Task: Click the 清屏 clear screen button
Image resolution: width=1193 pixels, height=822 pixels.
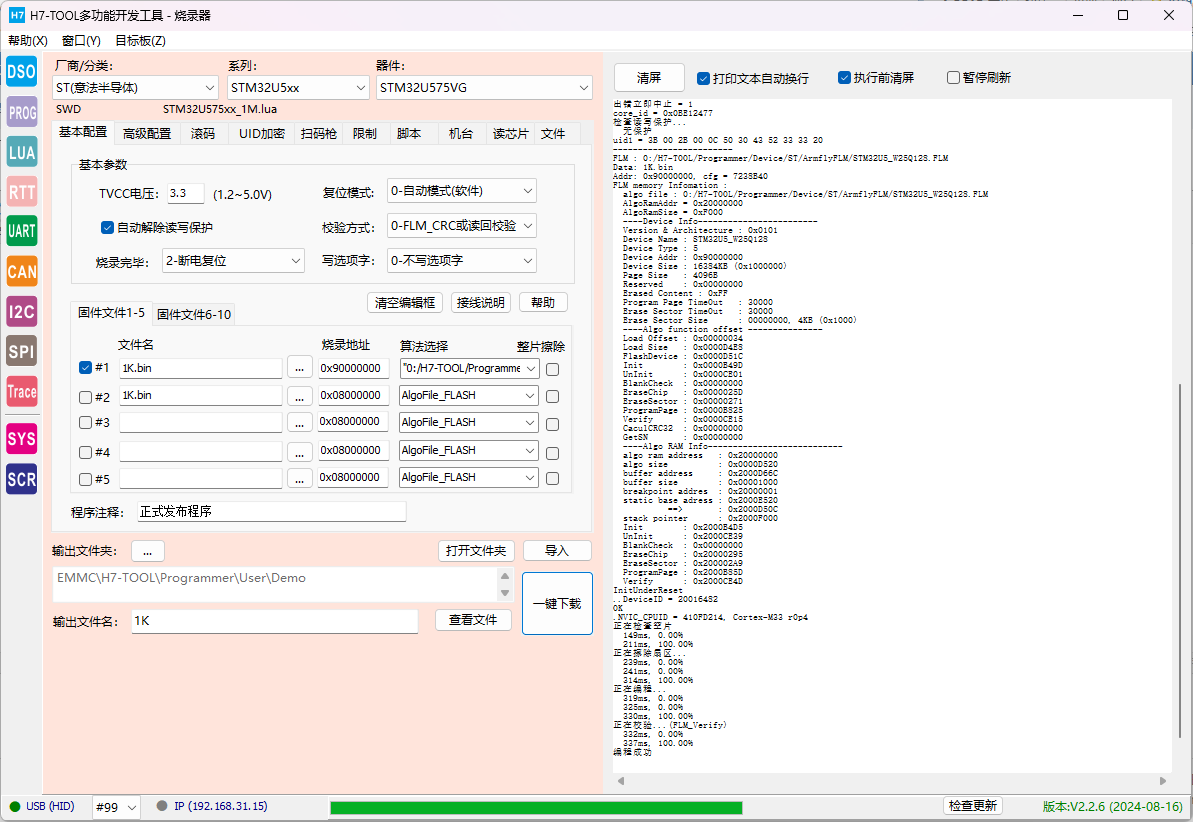Action: tap(649, 78)
